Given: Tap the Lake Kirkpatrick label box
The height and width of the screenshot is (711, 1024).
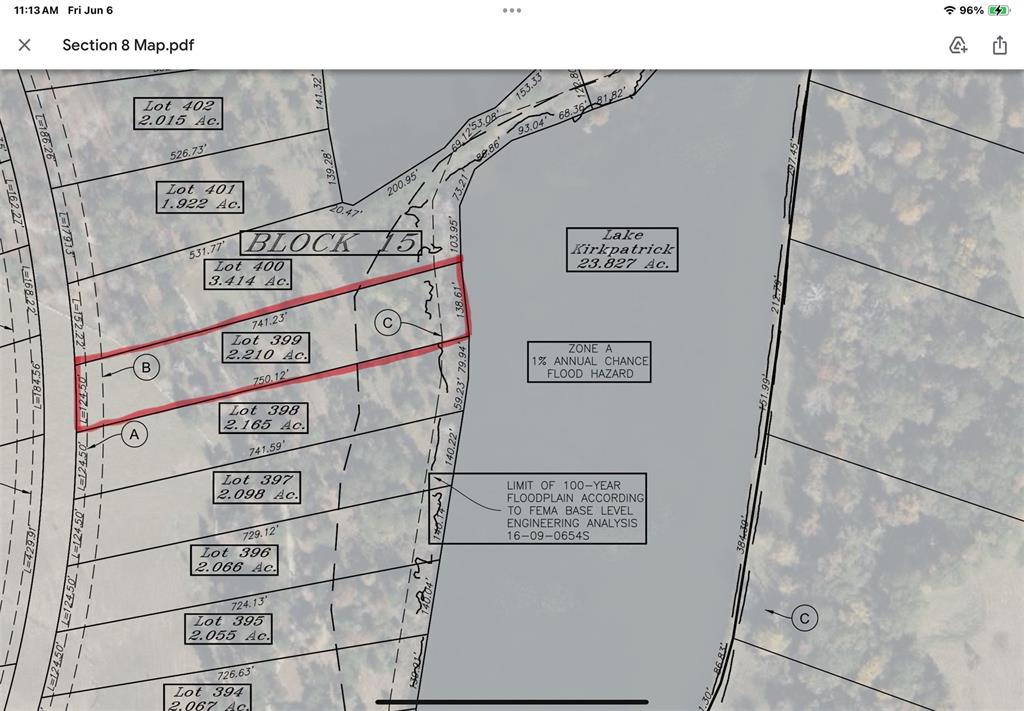Looking at the screenshot, I should [622, 249].
